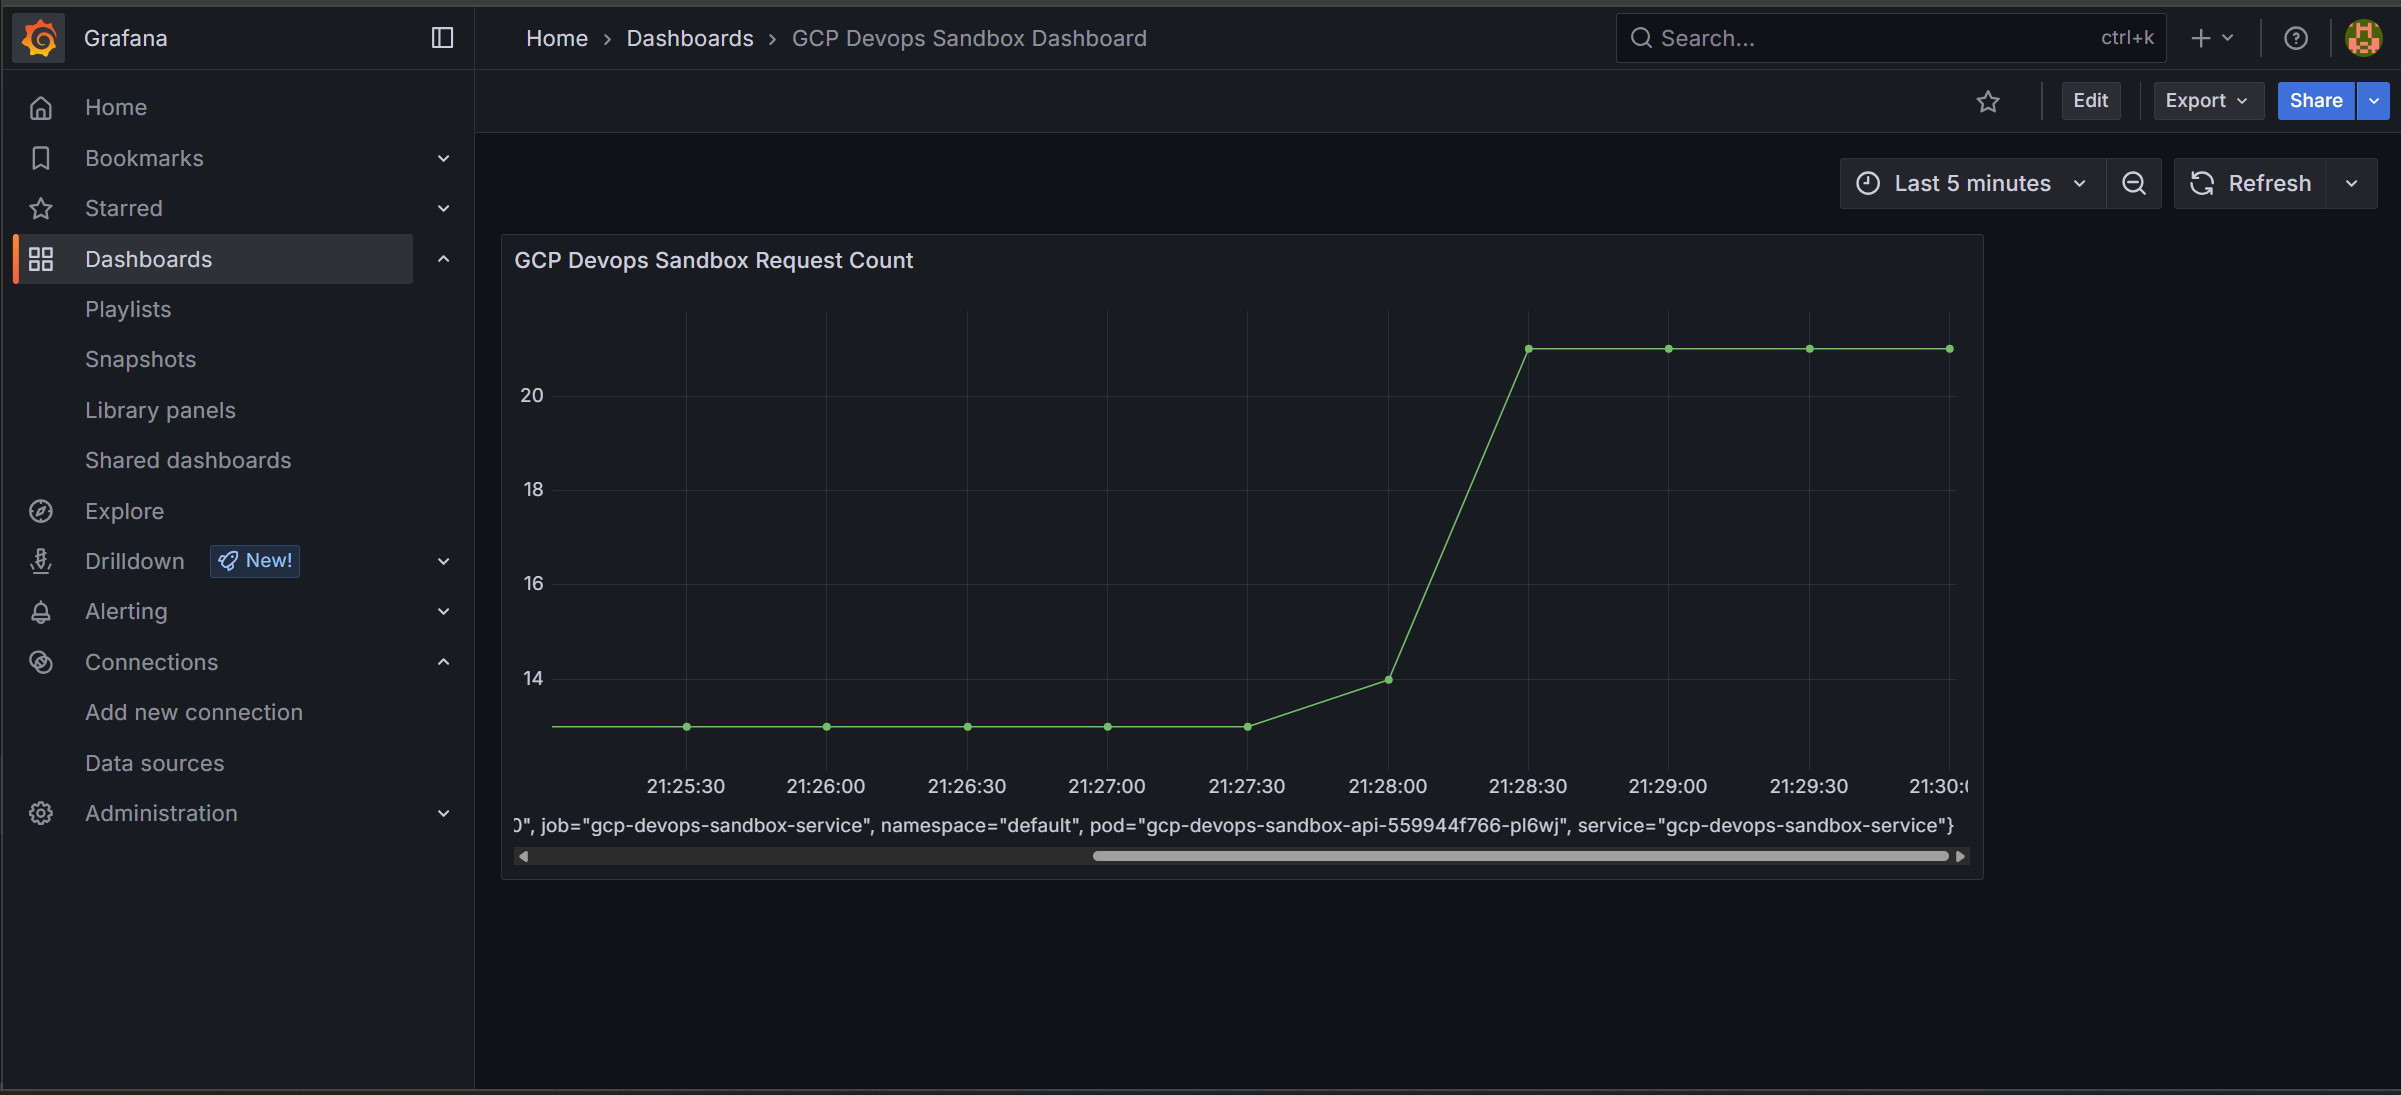Click the blue Share button
This screenshot has height=1095, width=2401.
(x=2316, y=101)
